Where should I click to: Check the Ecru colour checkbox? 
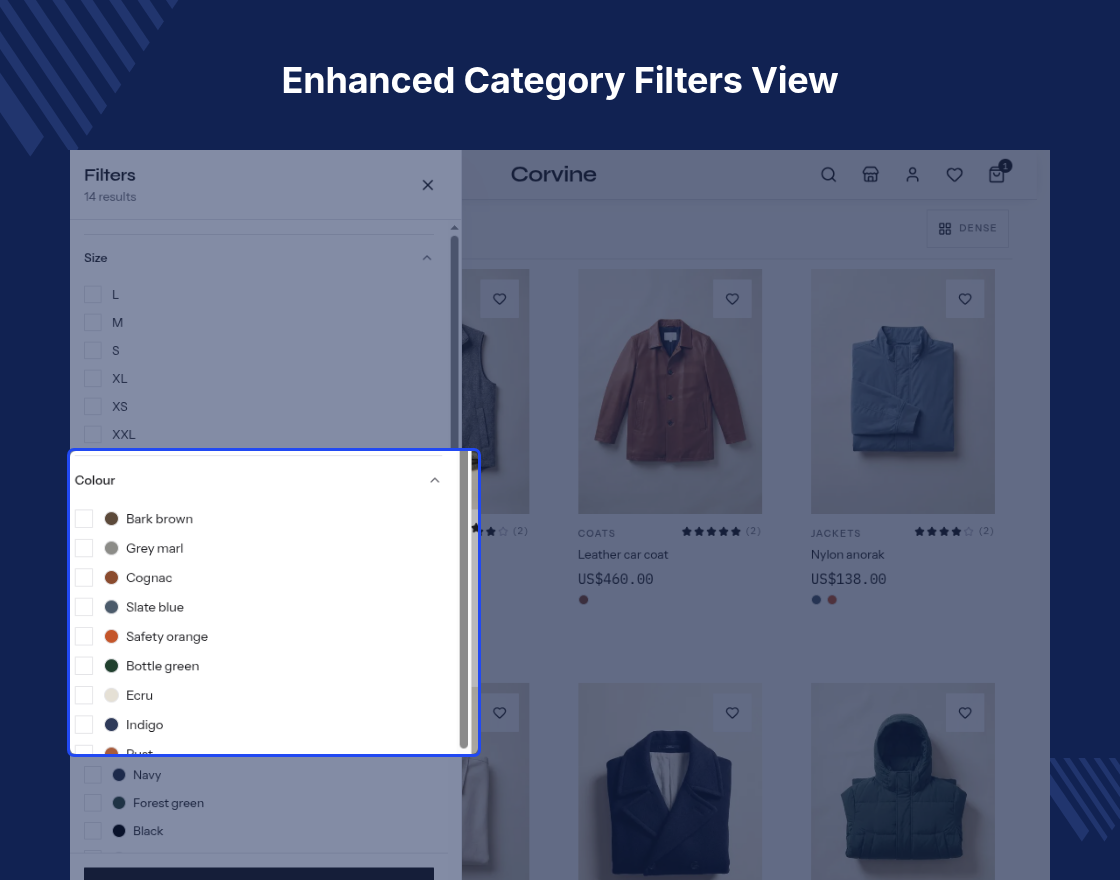pyautogui.click(x=84, y=695)
